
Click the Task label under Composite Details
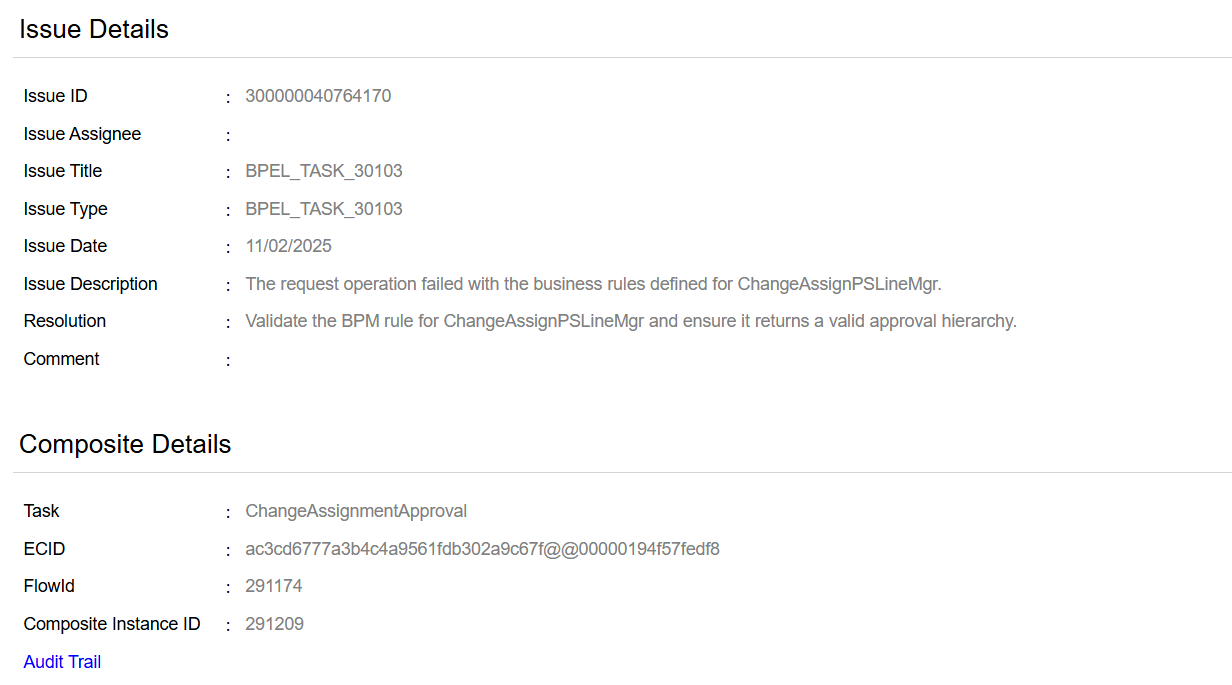[x=41, y=510]
